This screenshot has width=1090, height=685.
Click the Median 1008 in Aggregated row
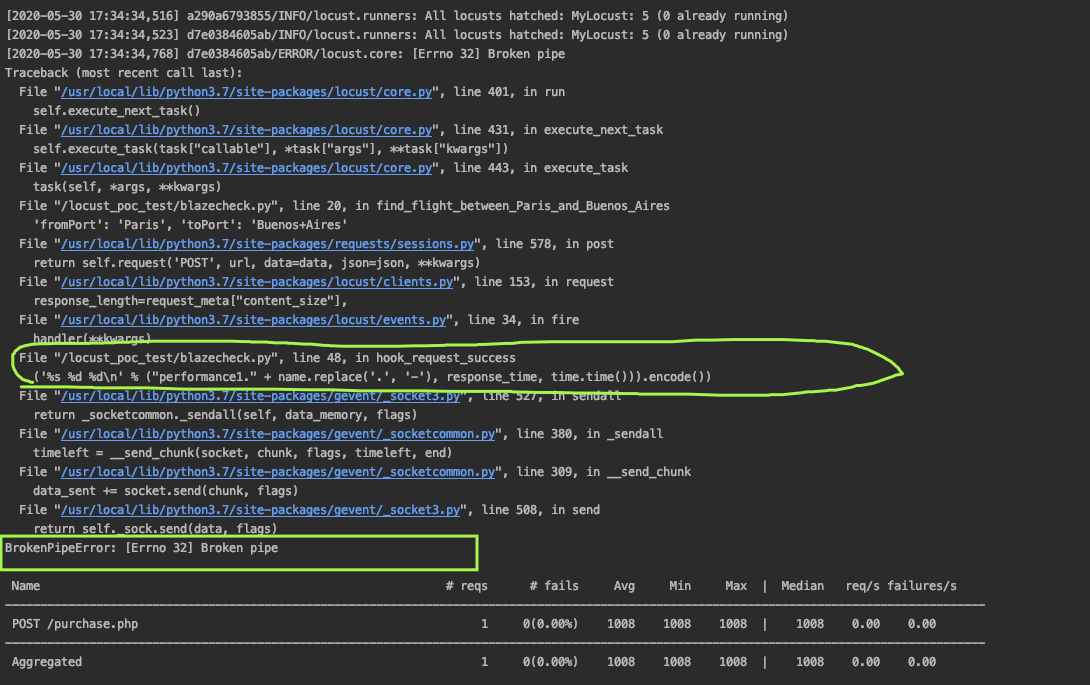[810, 662]
